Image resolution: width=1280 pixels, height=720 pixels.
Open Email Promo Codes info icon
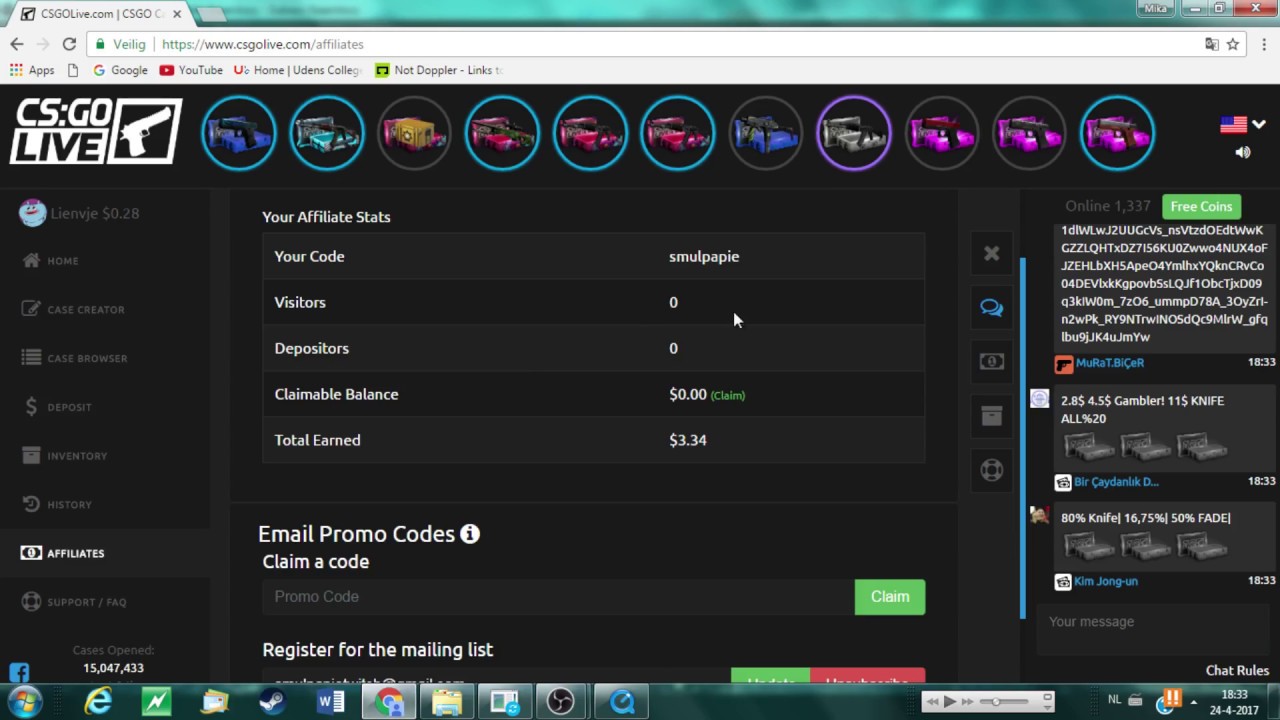(x=470, y=534)
